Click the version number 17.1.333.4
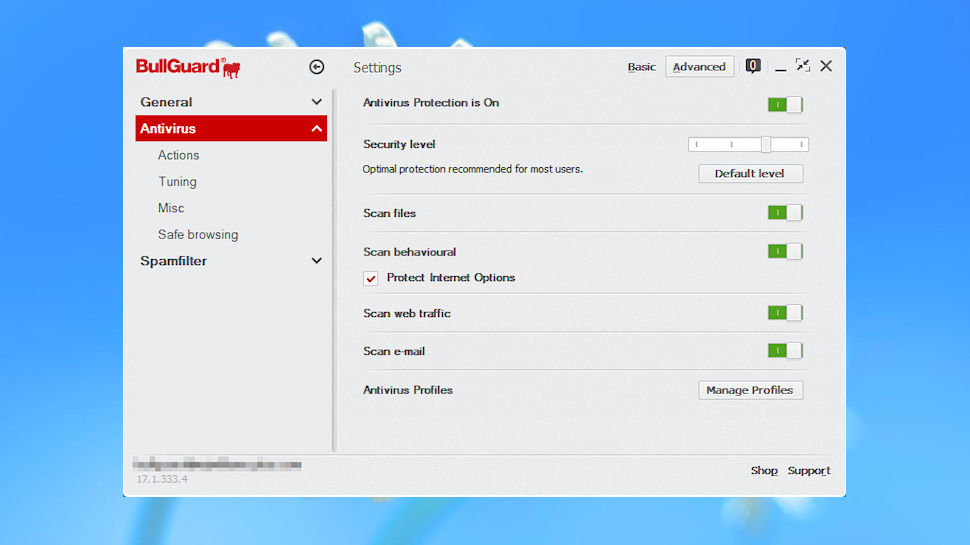The image size is (970, 545). click(x=162, y=479)
